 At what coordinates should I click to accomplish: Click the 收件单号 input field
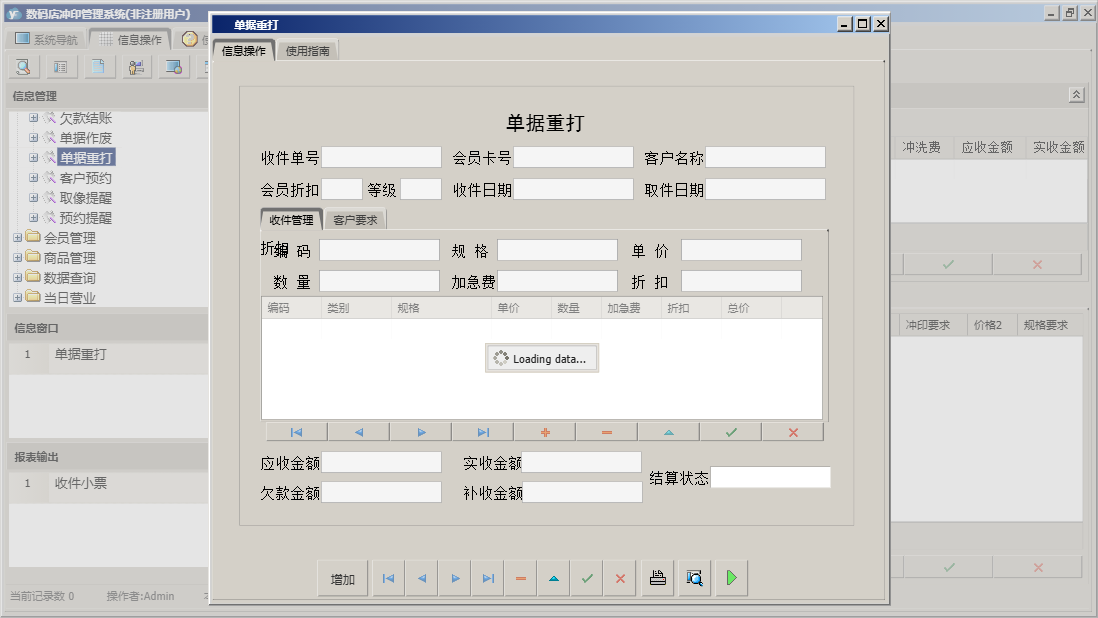382,157
